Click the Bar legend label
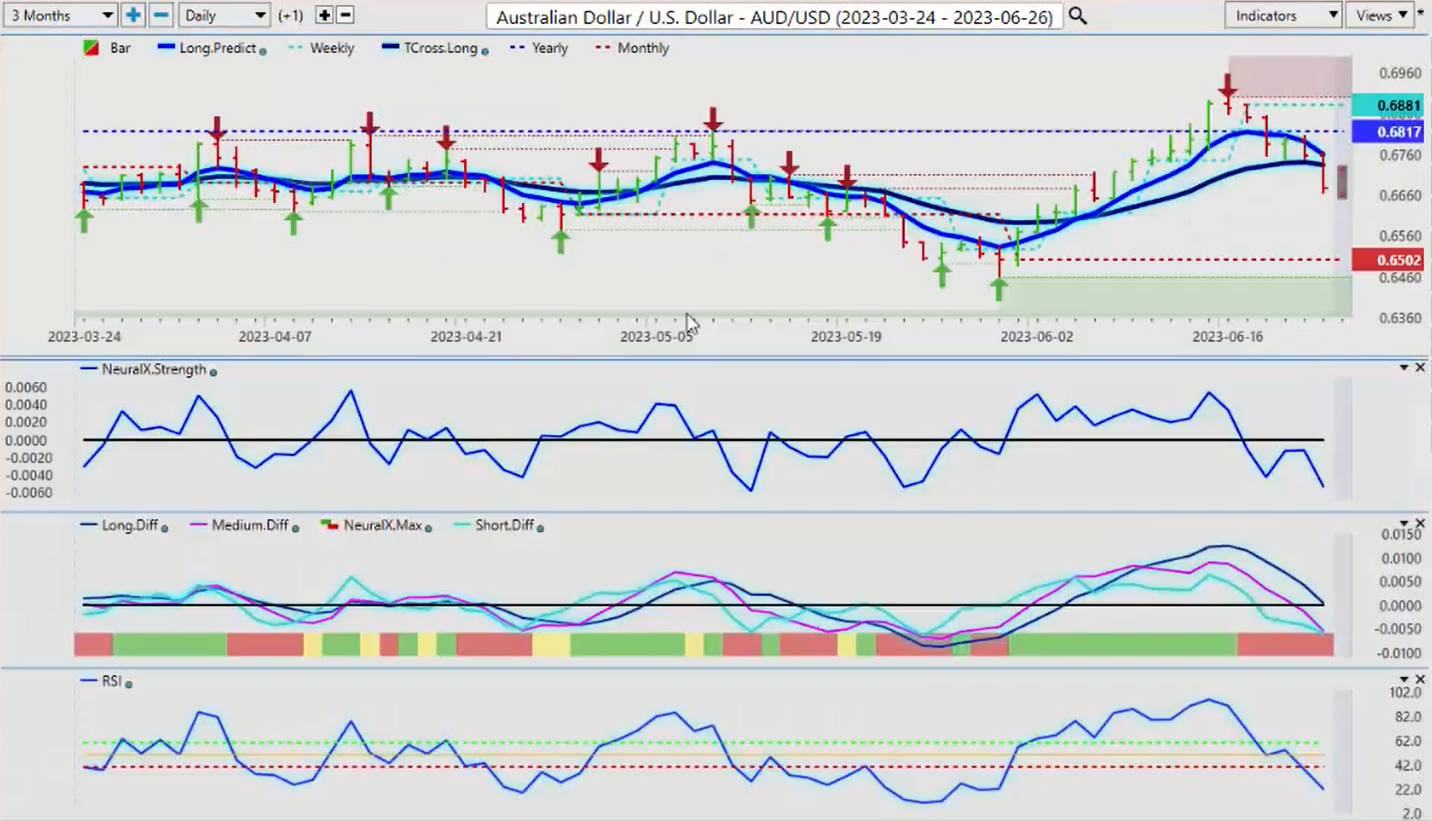The width and height of the screenshot is (1432, 821). [120, 48]
